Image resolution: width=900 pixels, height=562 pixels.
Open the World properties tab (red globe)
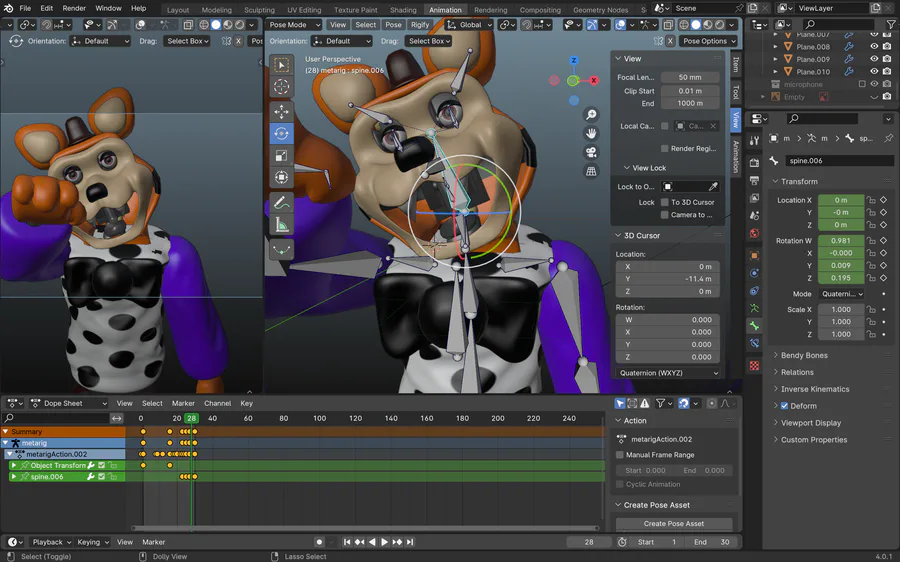pos(754,233)
